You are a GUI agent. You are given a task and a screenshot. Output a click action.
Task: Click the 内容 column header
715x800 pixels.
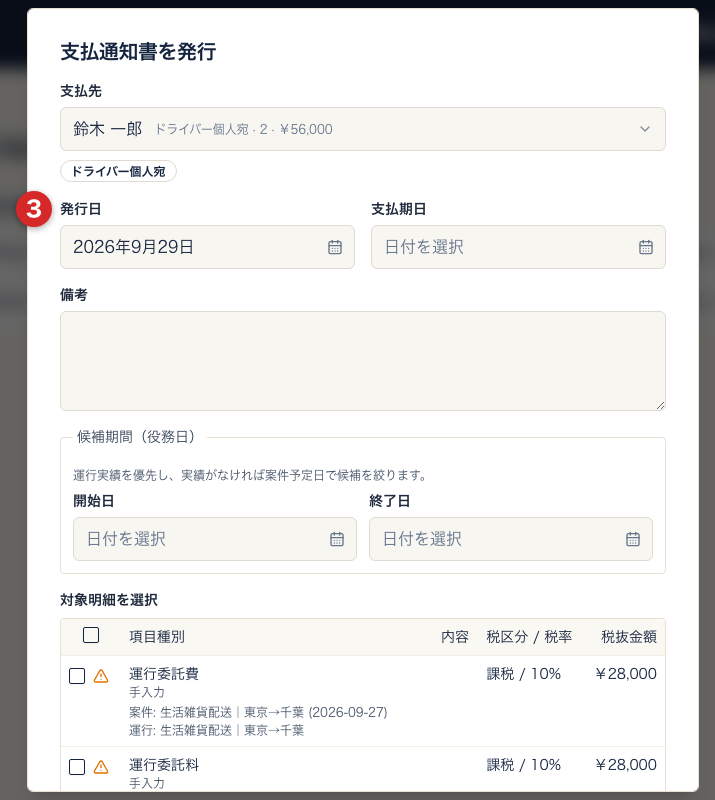pos(455,637)
